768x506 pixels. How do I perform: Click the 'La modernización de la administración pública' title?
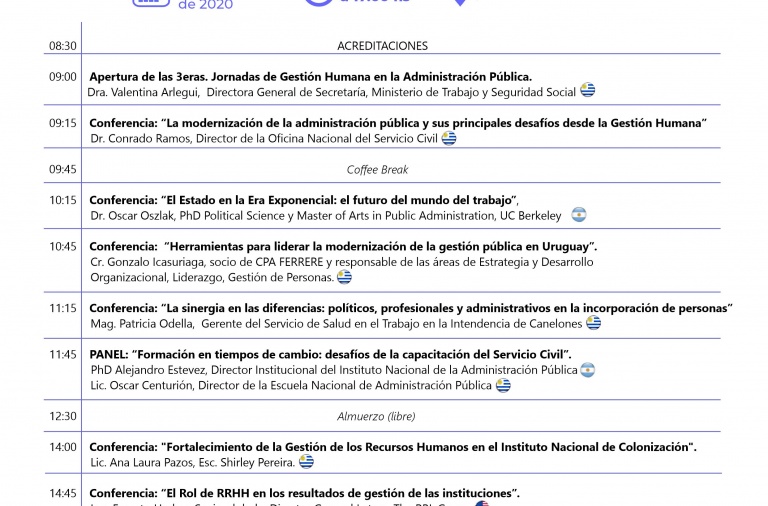click(x=398, y=123)
